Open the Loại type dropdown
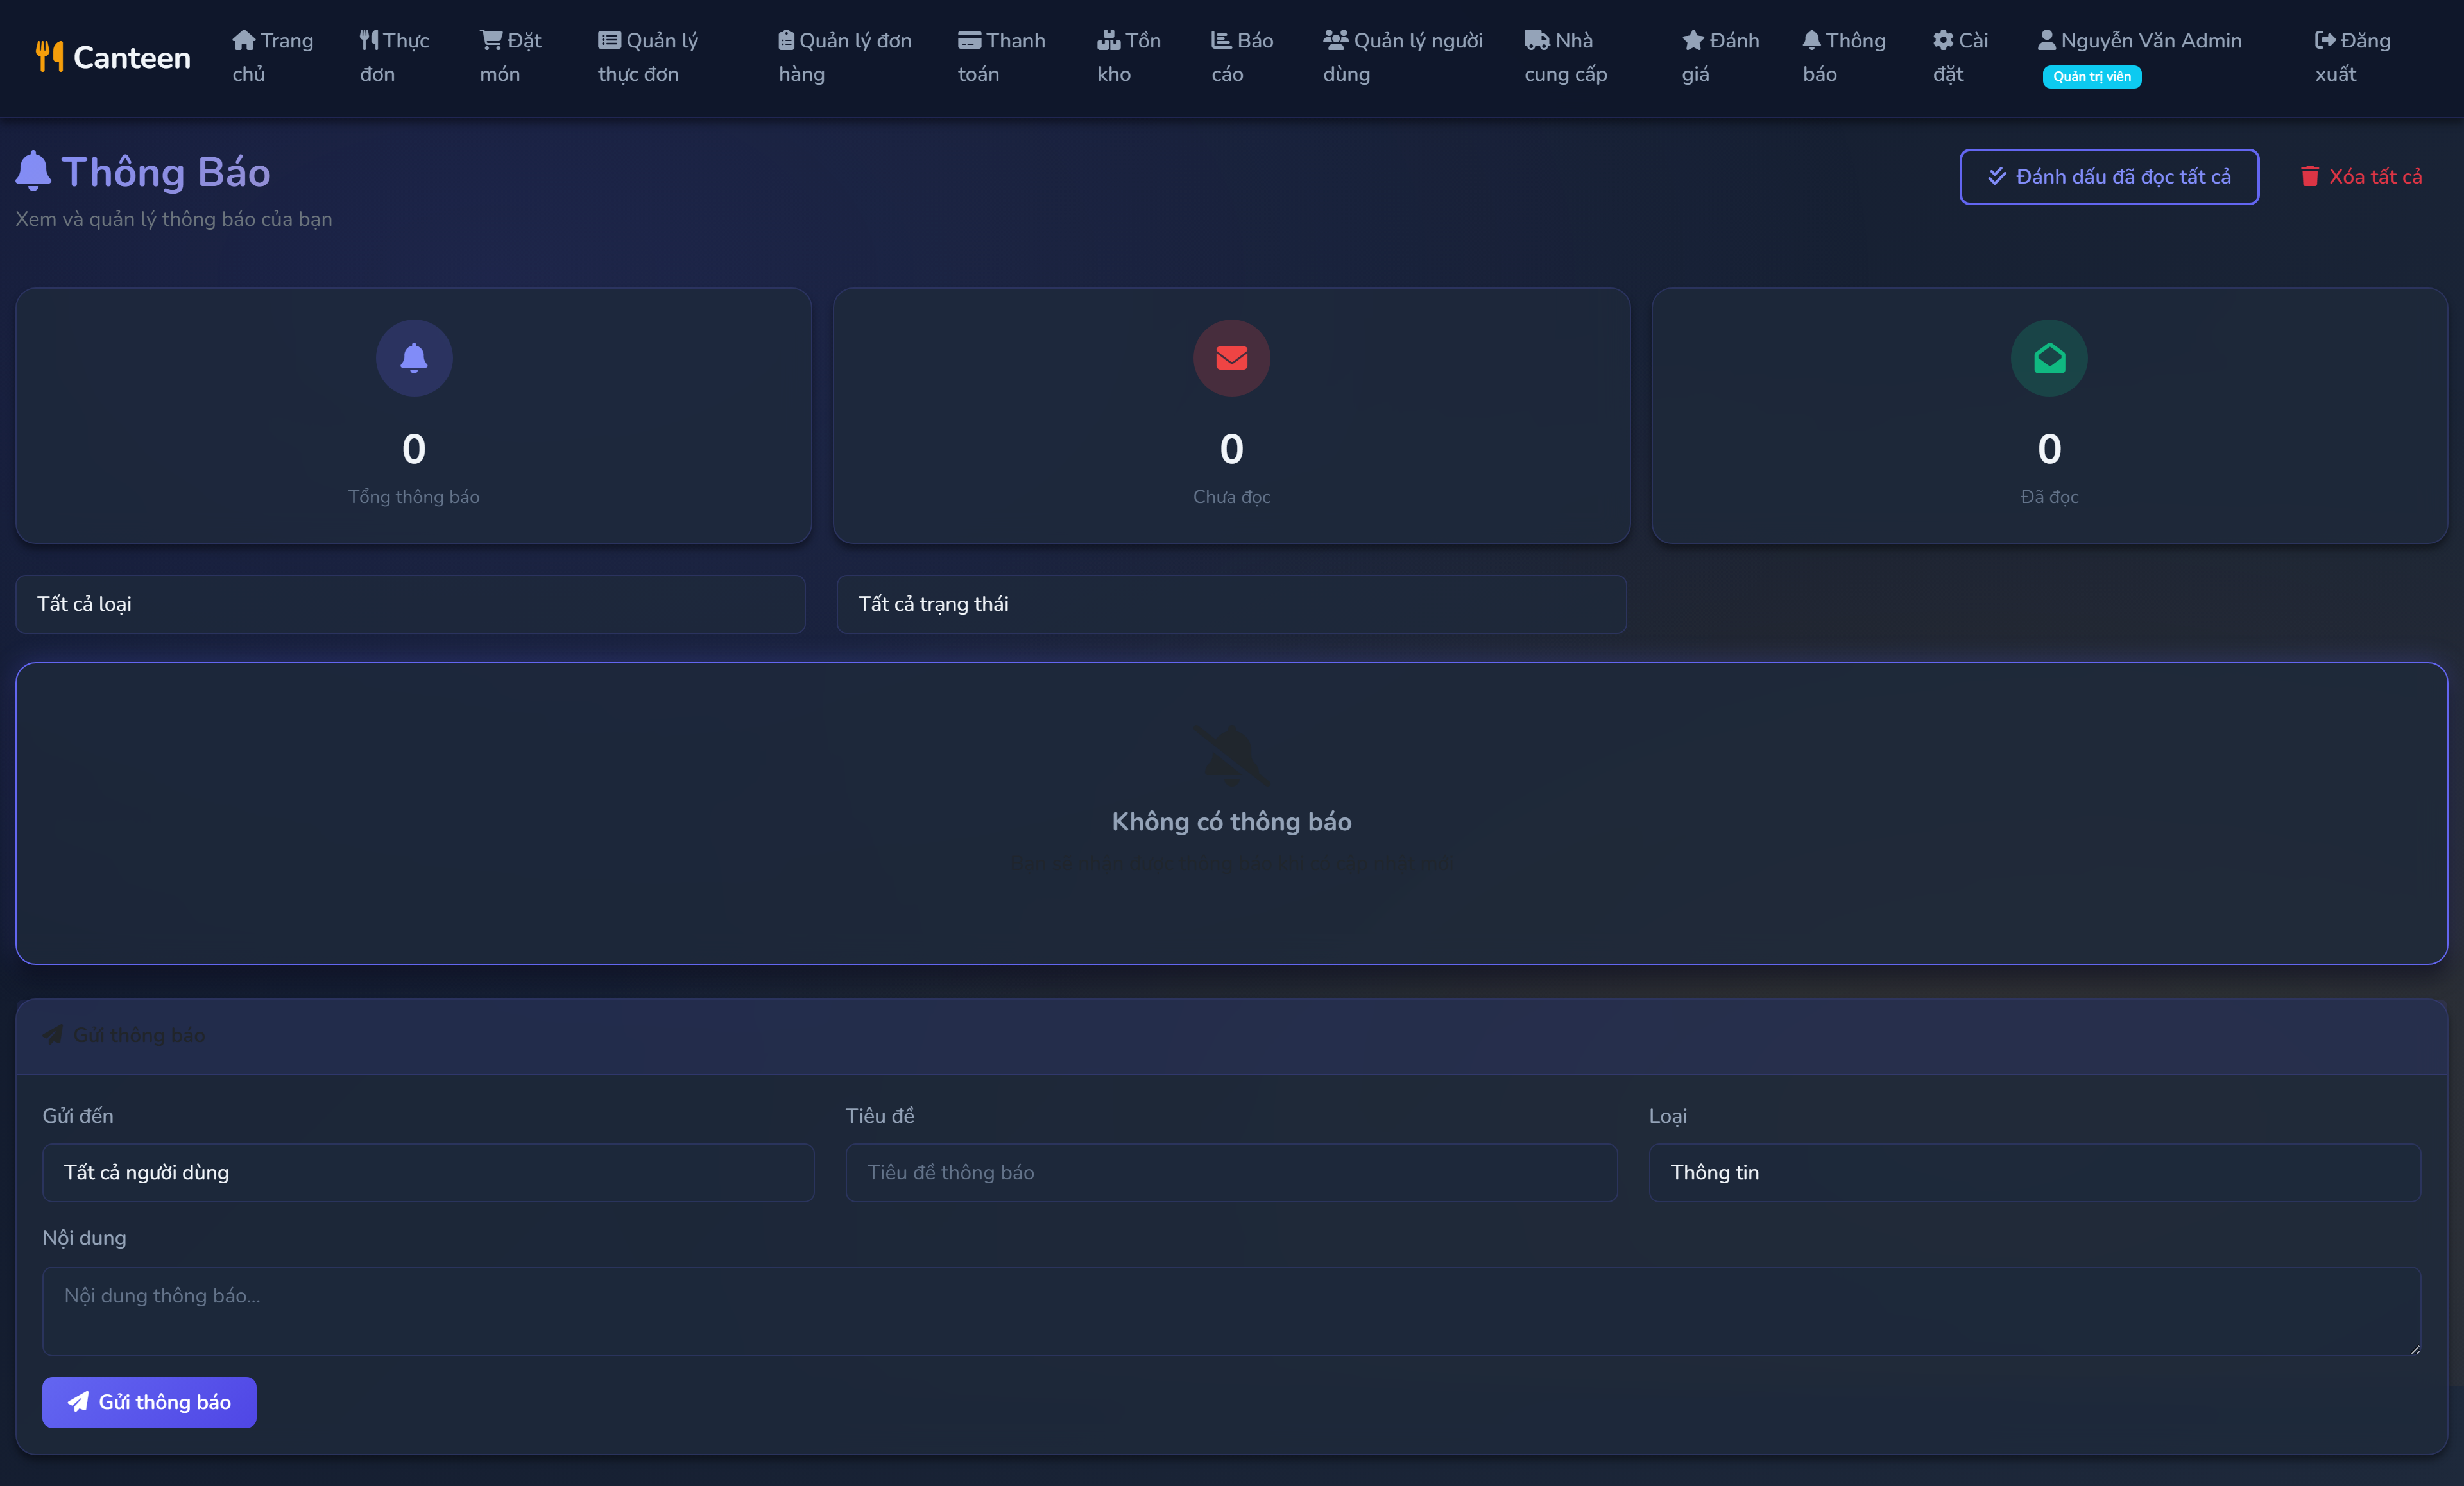Image resolution: width=2464 pixels, height=1486 pixels. pos(2034,1173)
